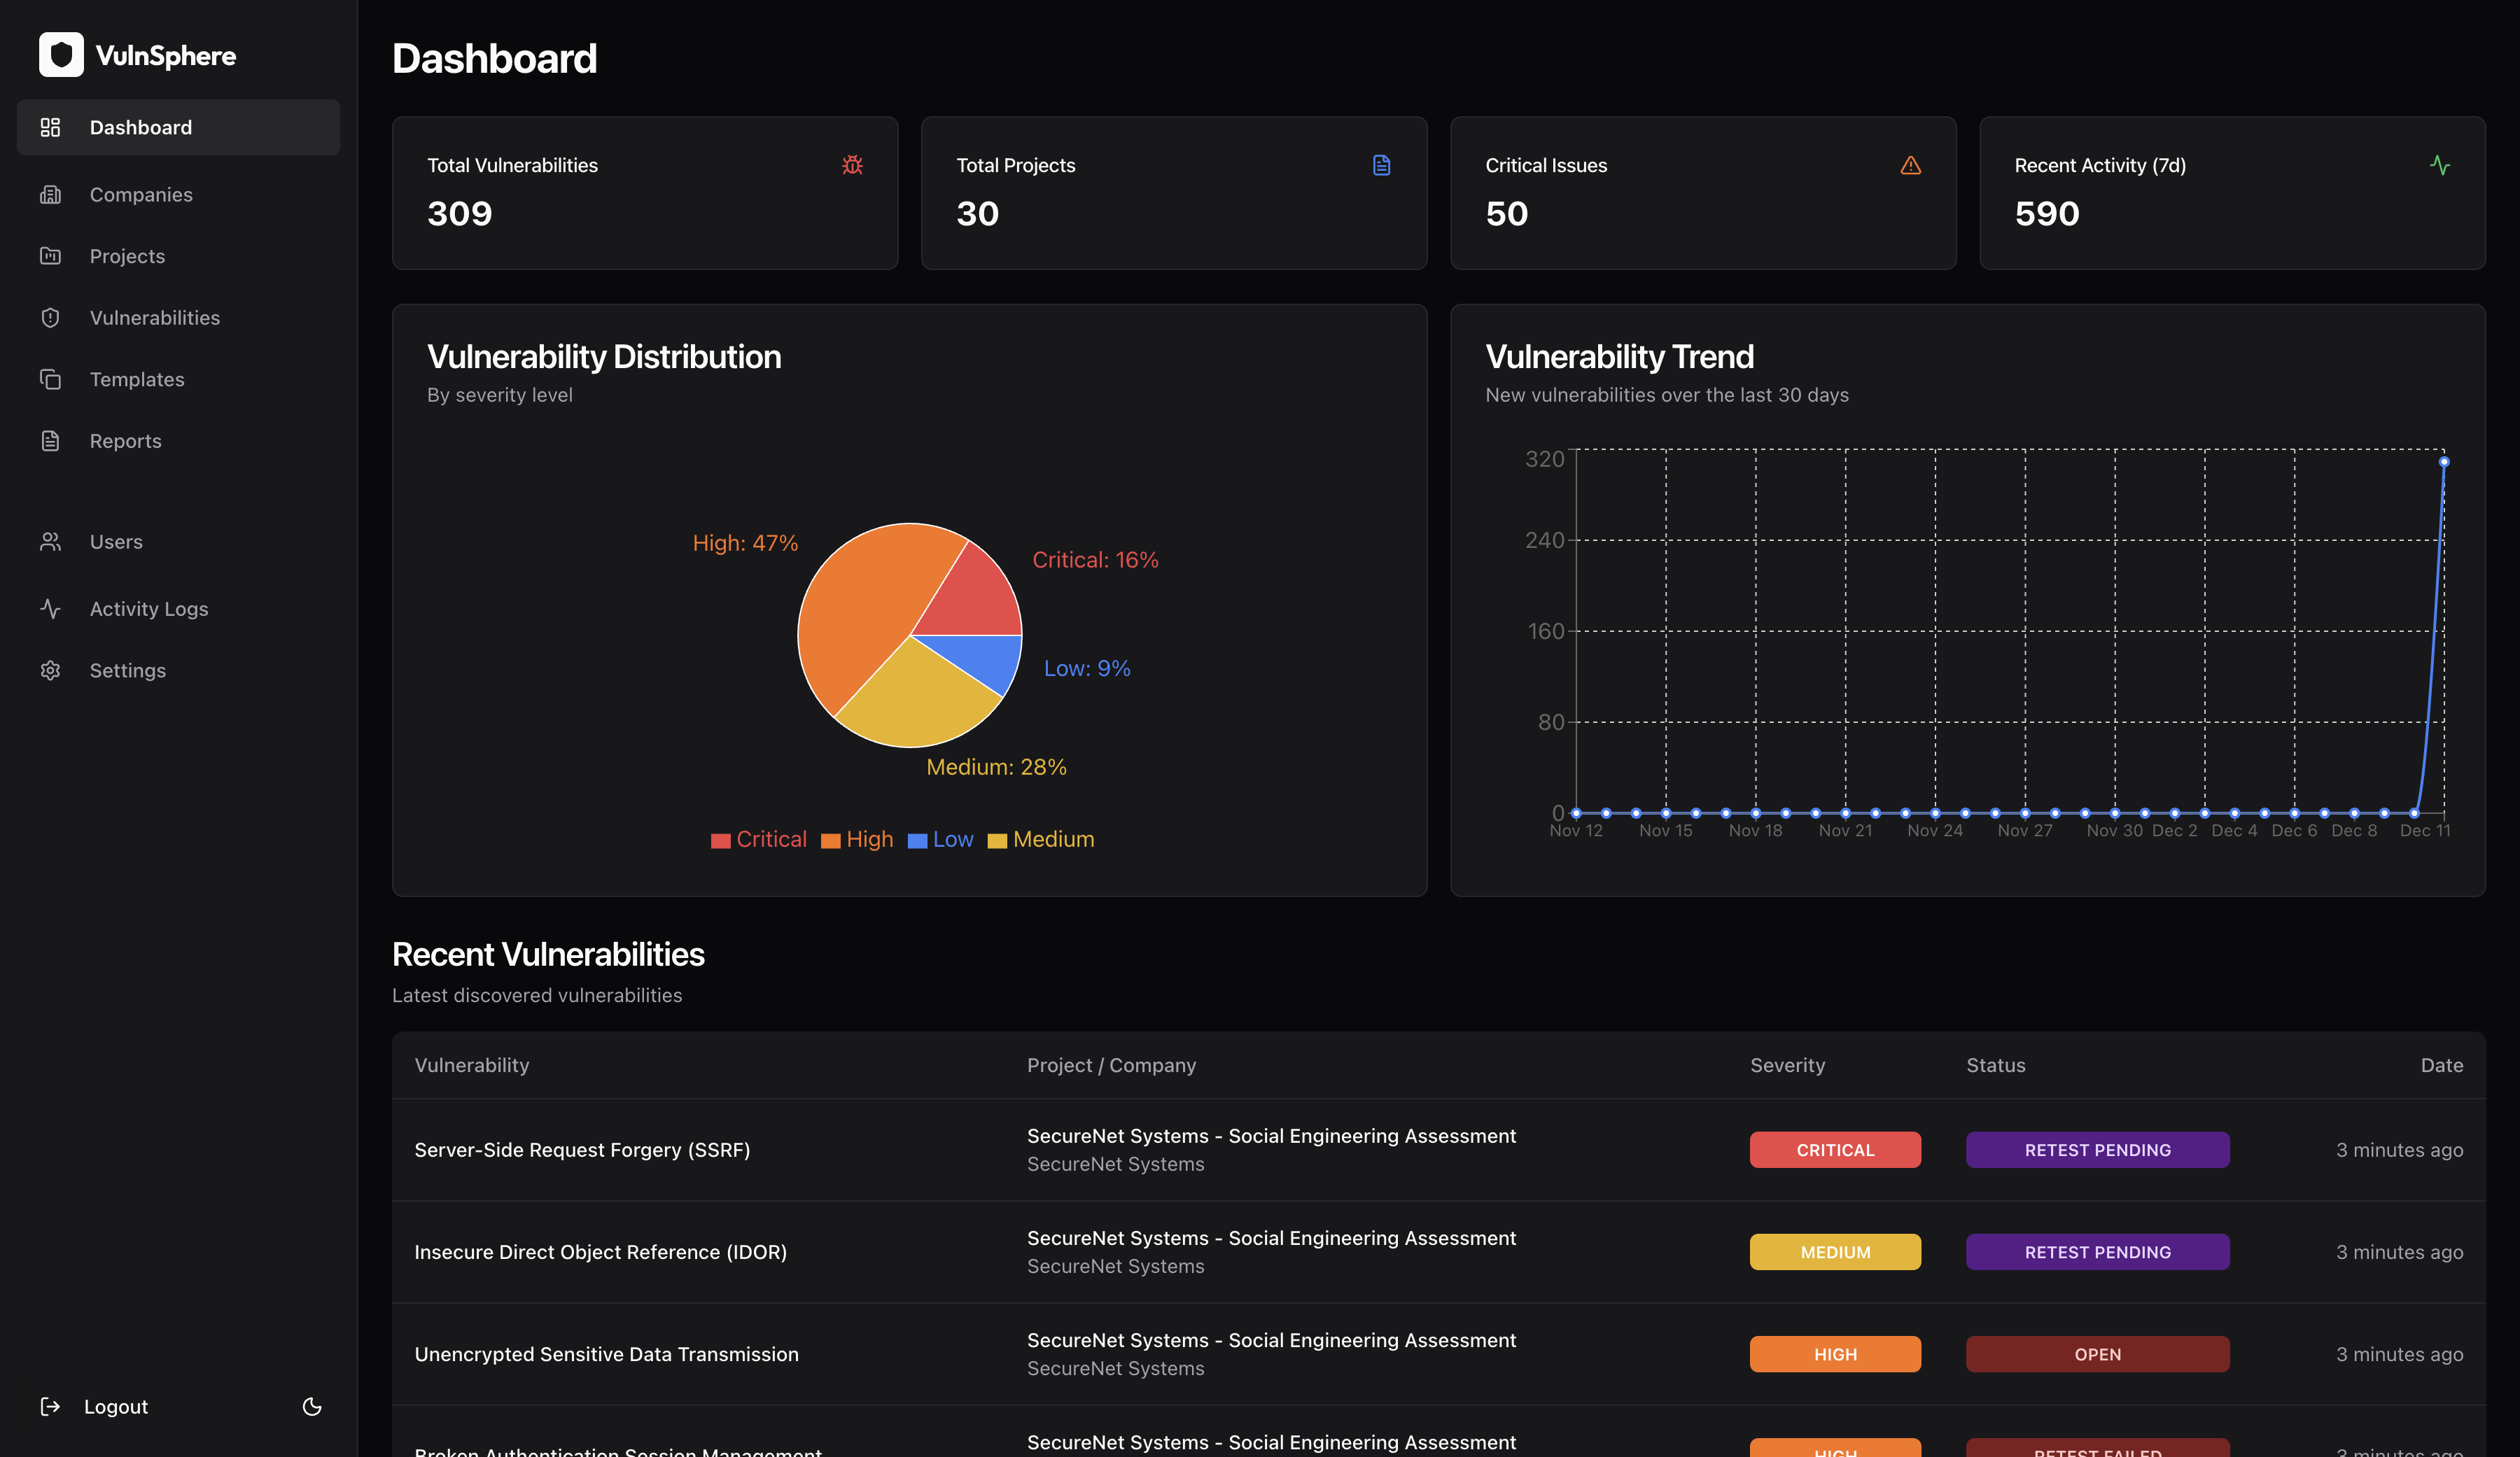Go to Users management
Image resolution: width=2520 pixels, height=1457 pixels.
click(x=178, y=542)
